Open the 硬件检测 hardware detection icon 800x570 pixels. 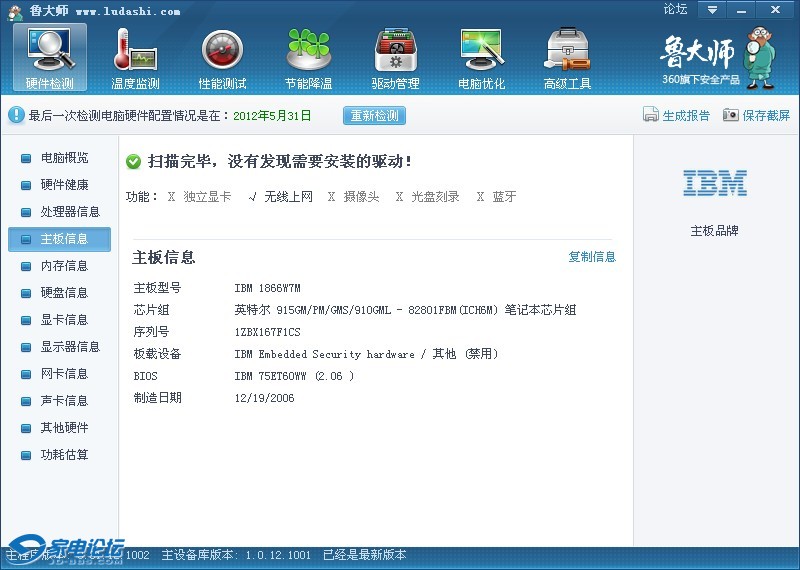[x=50, y=57]
